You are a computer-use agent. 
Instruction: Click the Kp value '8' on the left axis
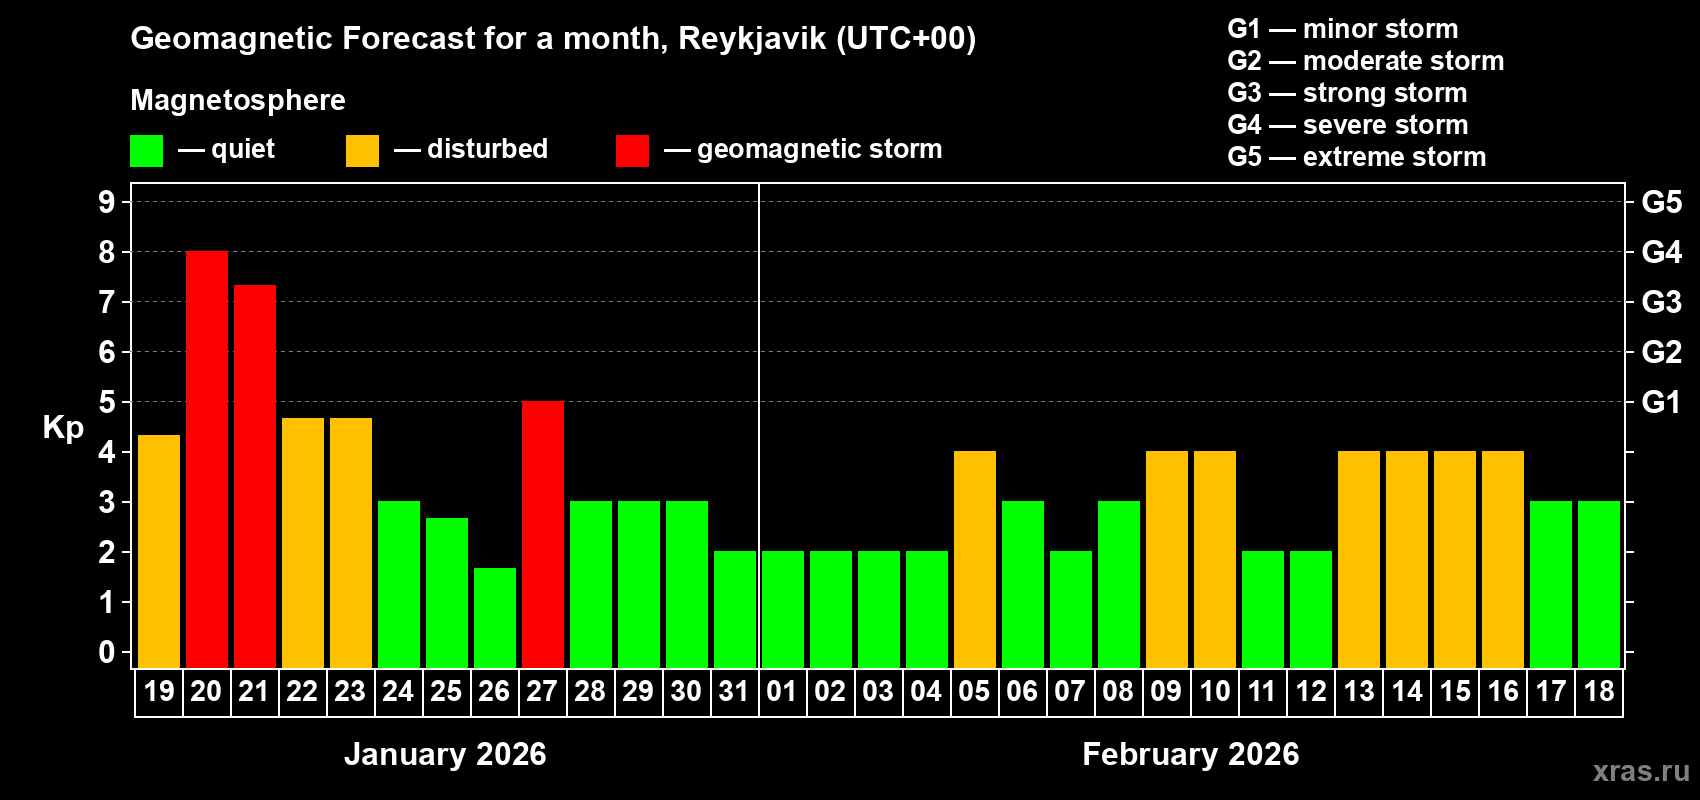[x=107, y=252]
